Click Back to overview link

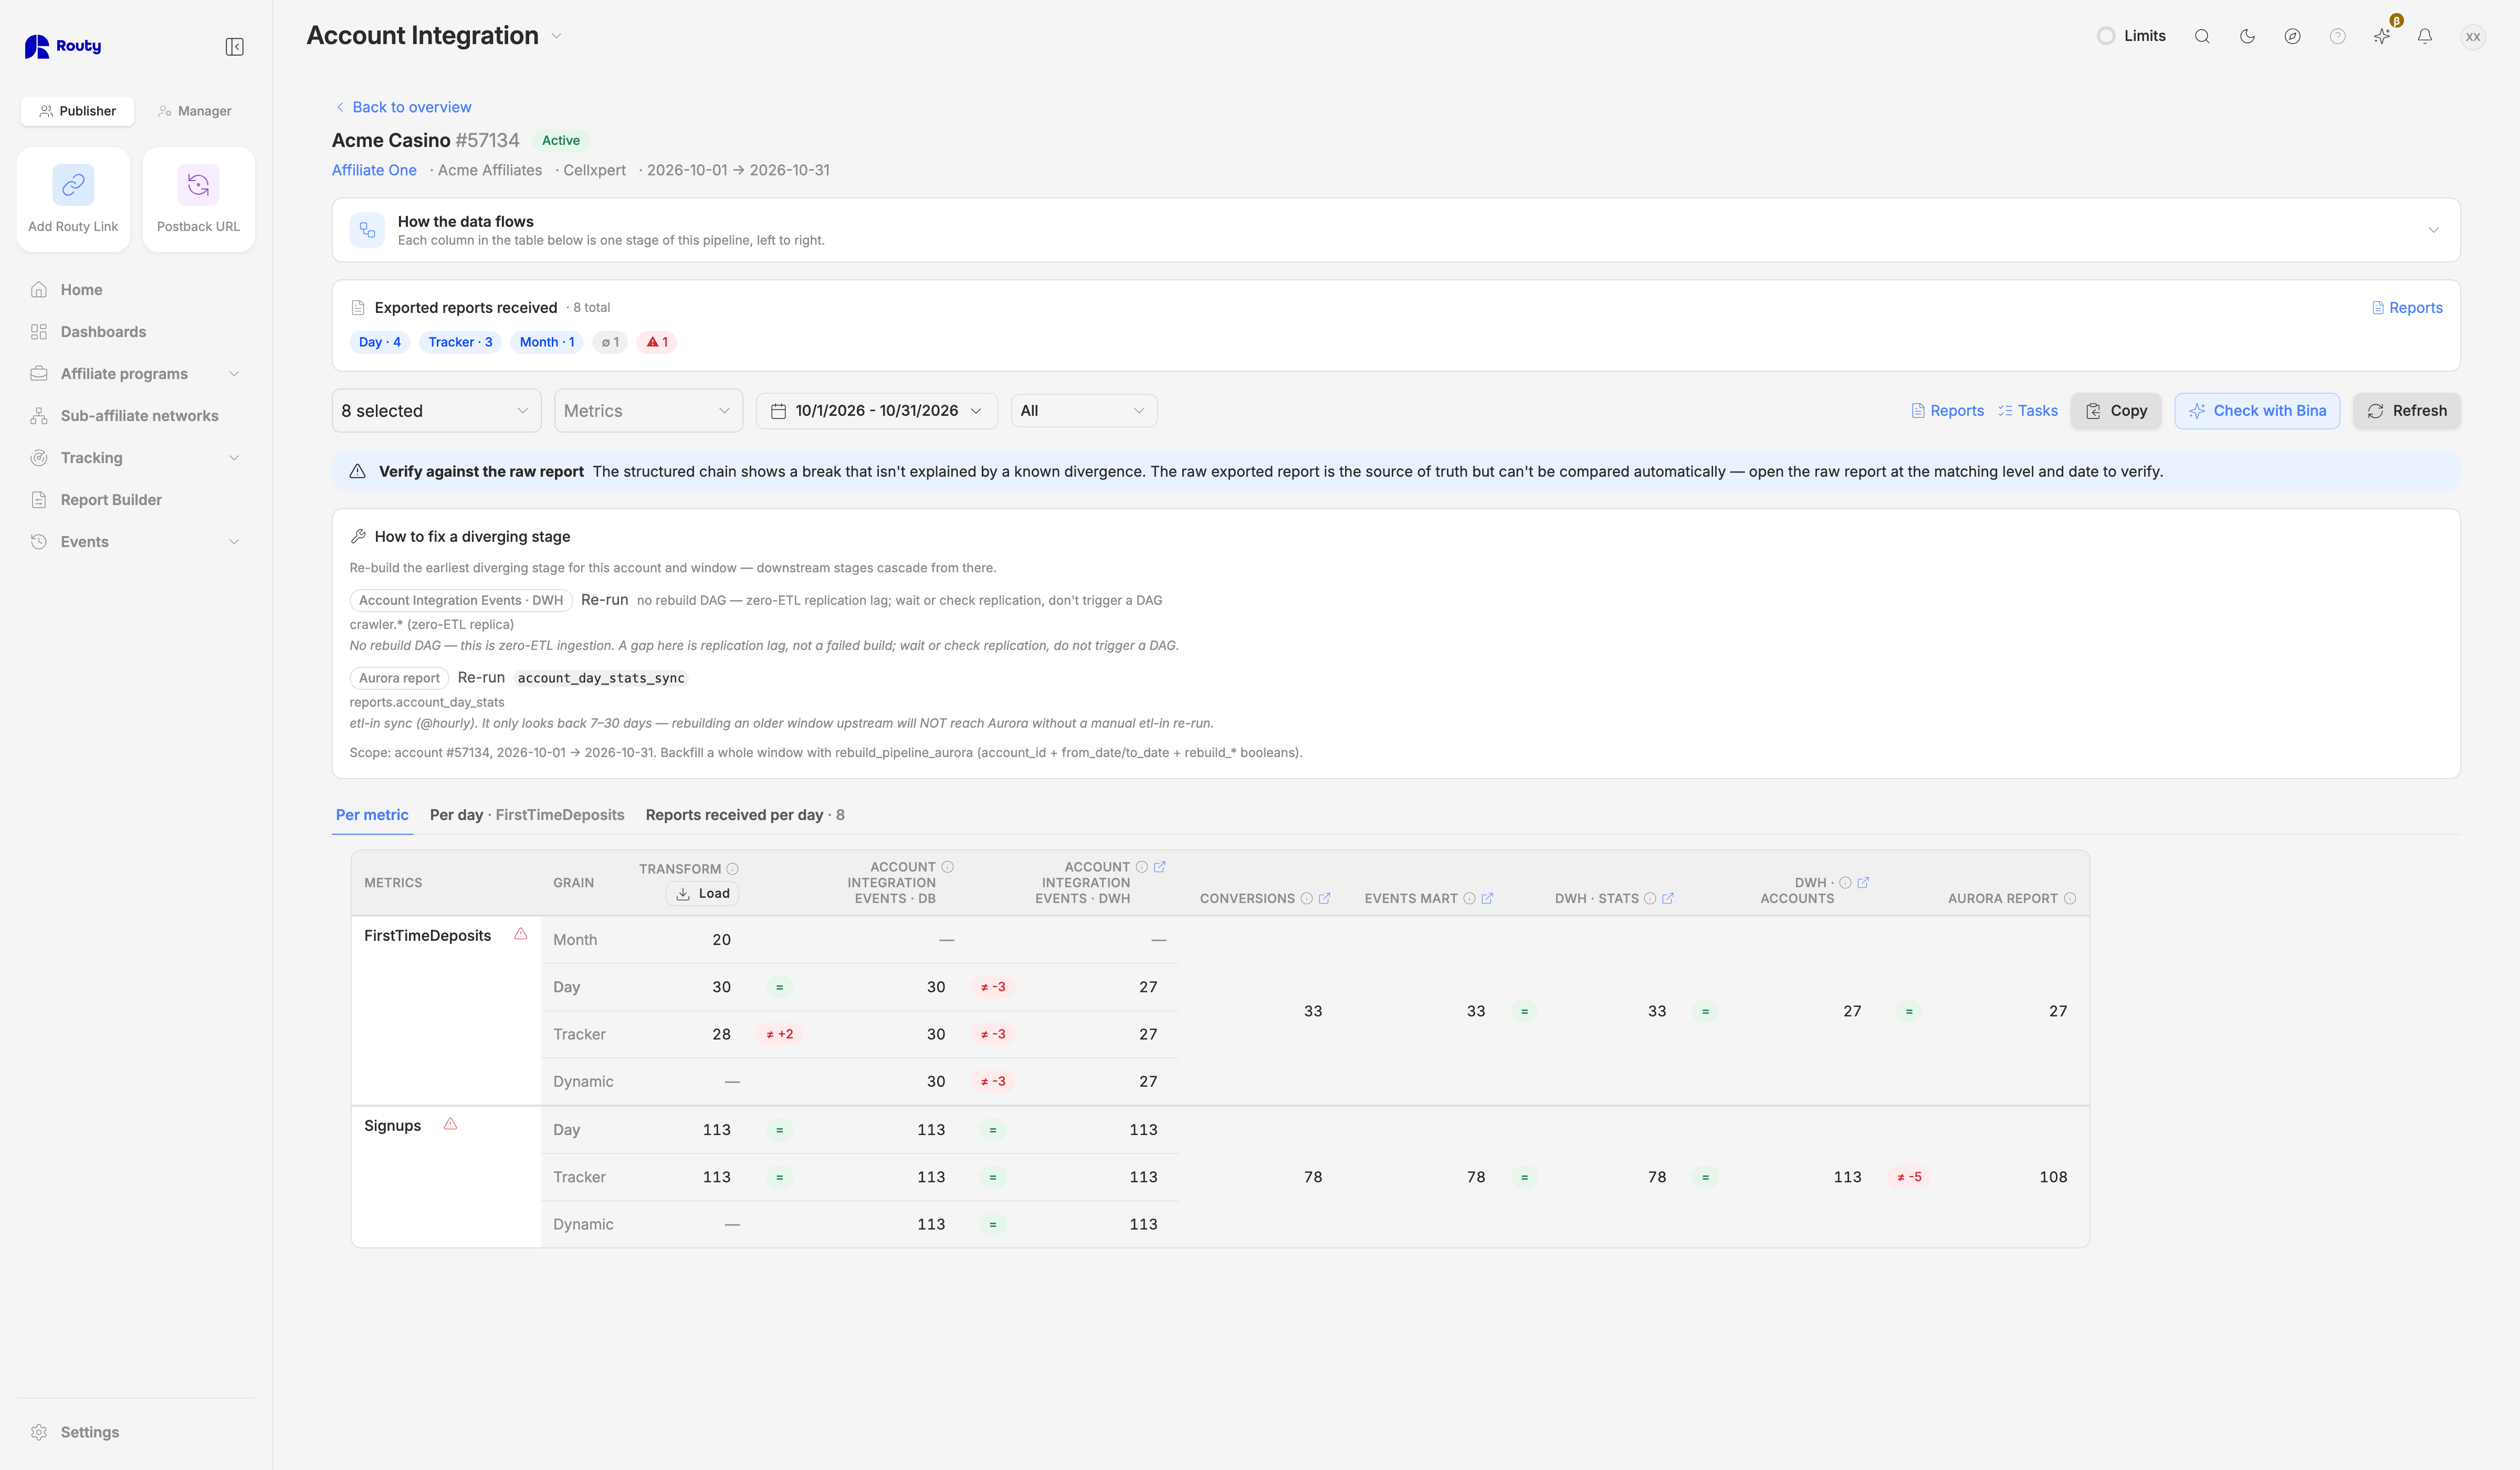coord(402,107)
